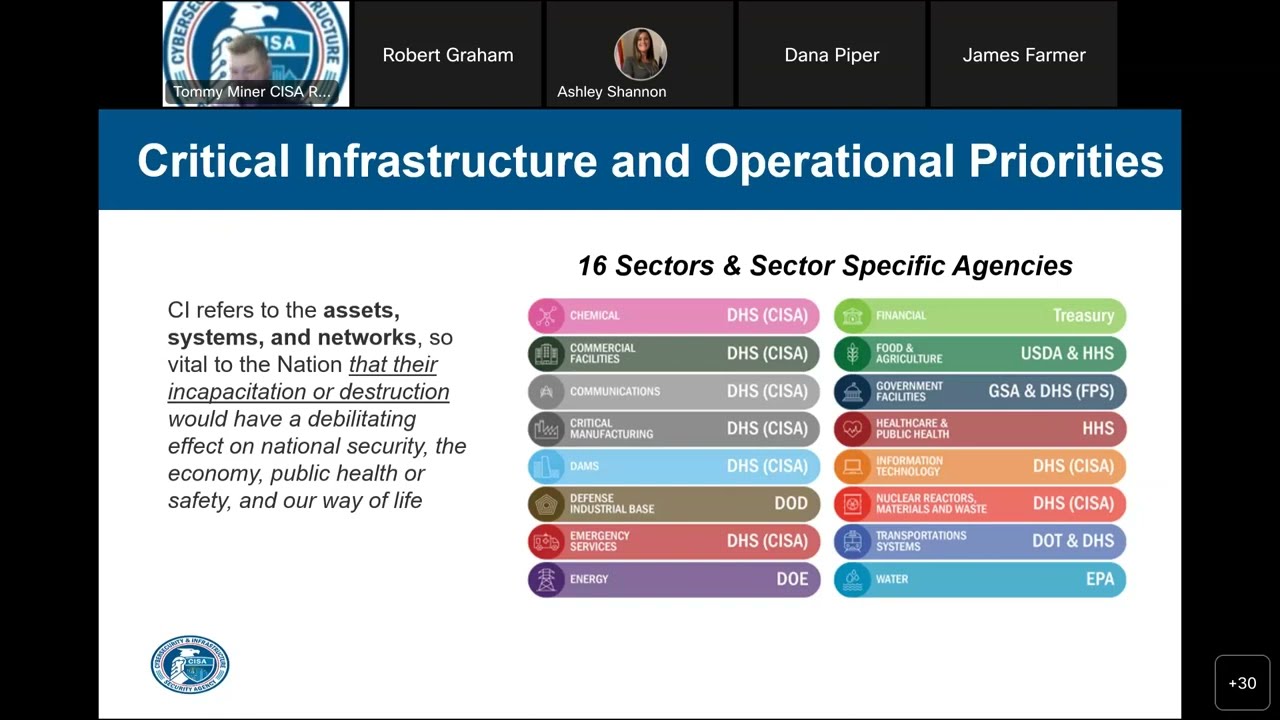The height and width of the screenshot is (720, 1280).
Task: Click the DHS (CISA) label in Chemical row
Action: 767,316
